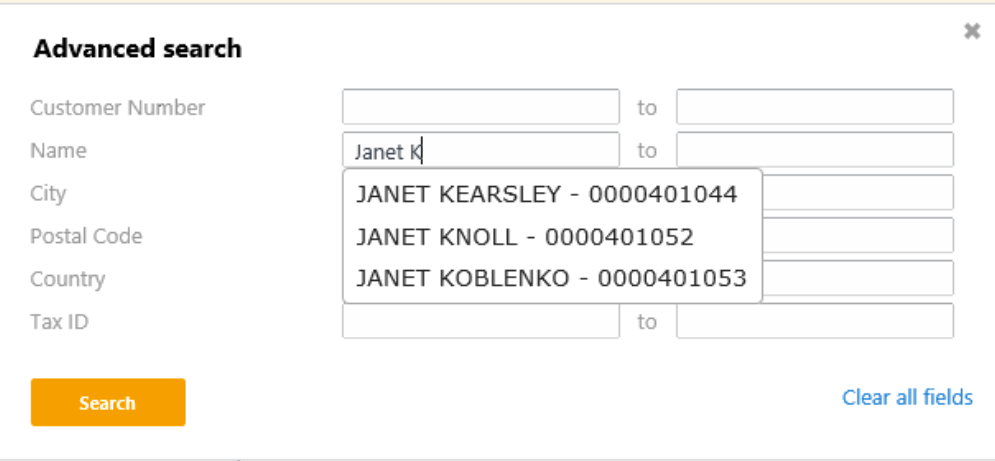
Task: Click the City 'to' range field
Action: point(858,192)
